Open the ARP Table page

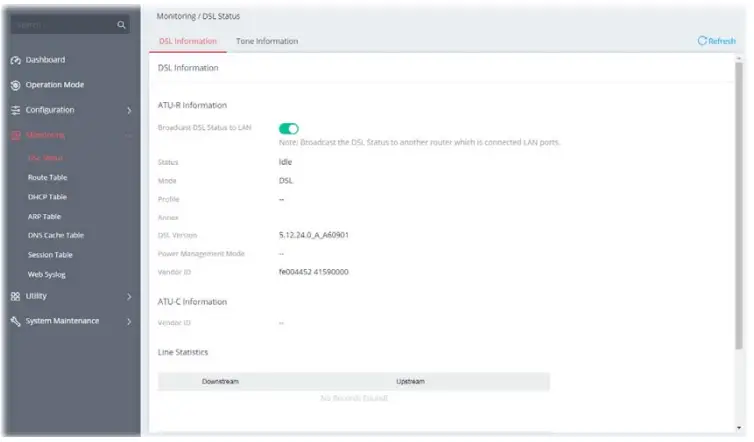[44, 216]
